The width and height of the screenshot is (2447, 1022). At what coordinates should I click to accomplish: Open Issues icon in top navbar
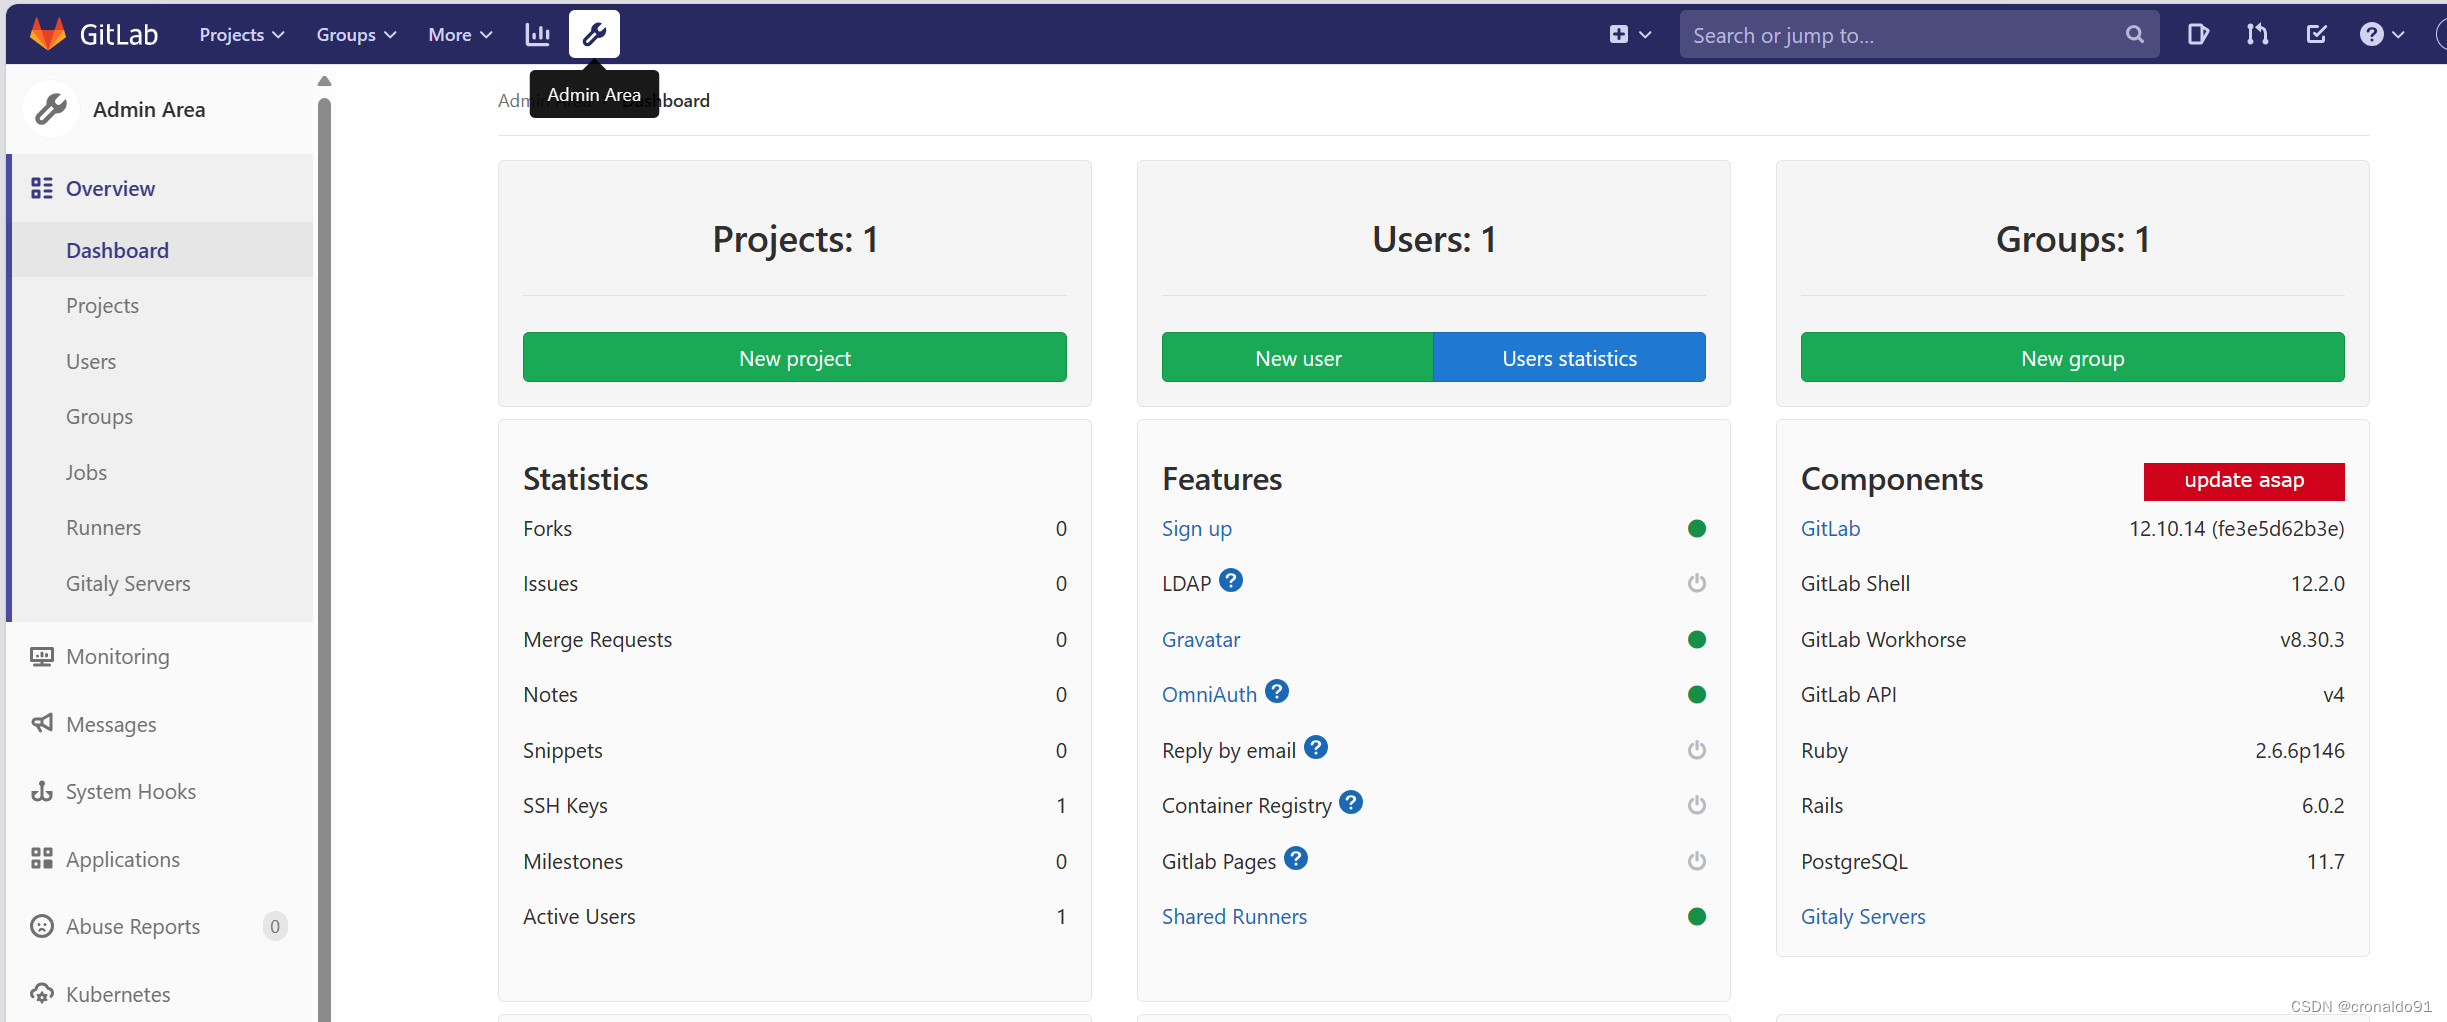tap(2197, 35)
